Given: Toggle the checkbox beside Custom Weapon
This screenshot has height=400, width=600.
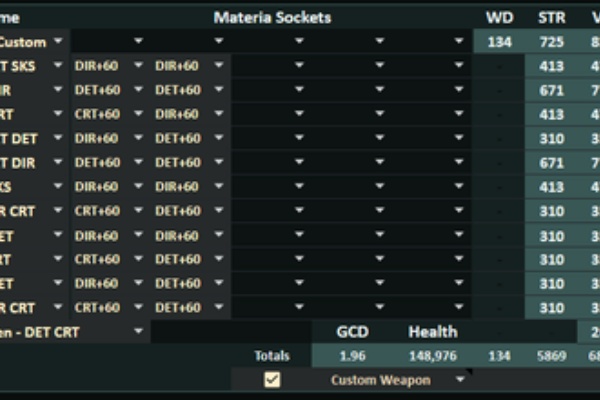Looking at the screenshot, I should coord(271,380).
